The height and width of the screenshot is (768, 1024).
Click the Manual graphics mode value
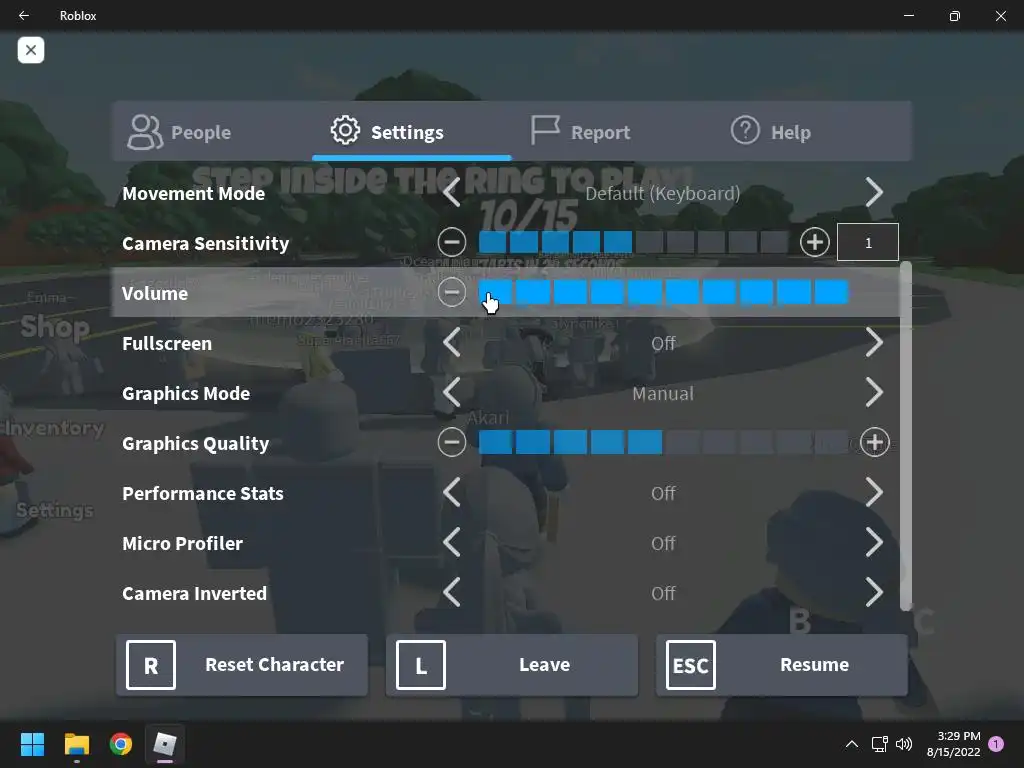pos(663,393)
